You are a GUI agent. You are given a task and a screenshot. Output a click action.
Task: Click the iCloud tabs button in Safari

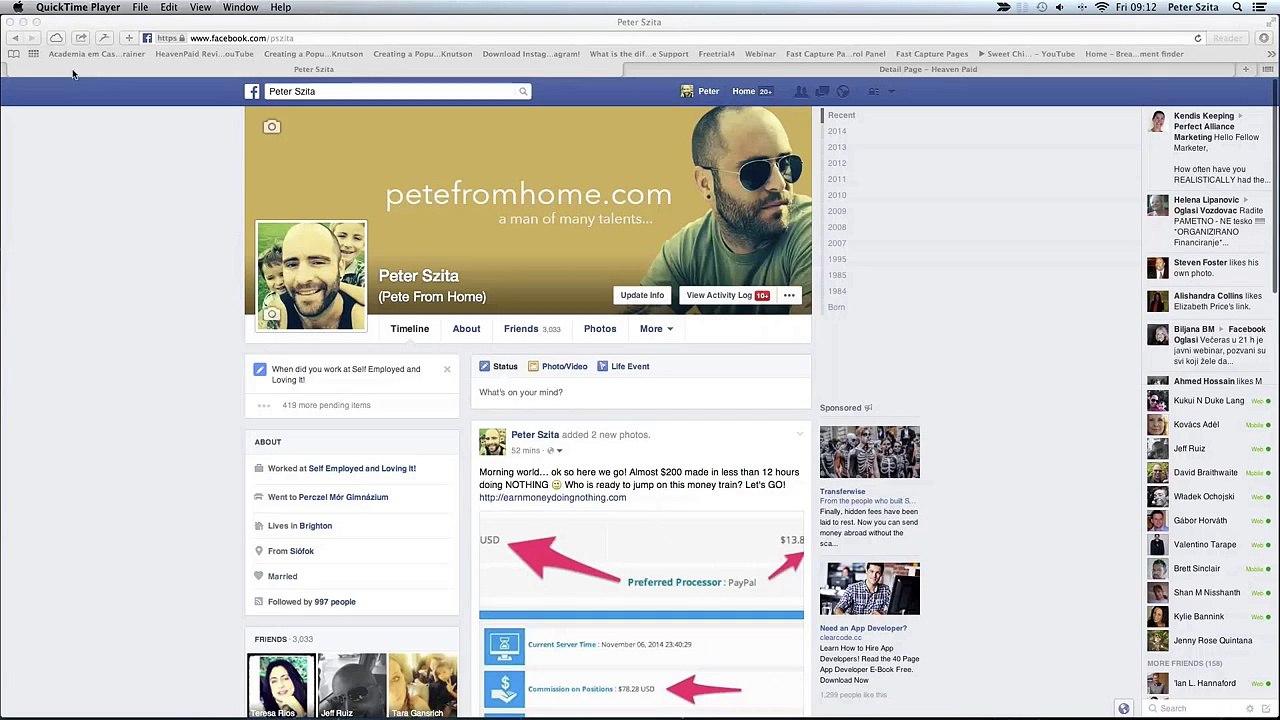(x=57, y=38)
